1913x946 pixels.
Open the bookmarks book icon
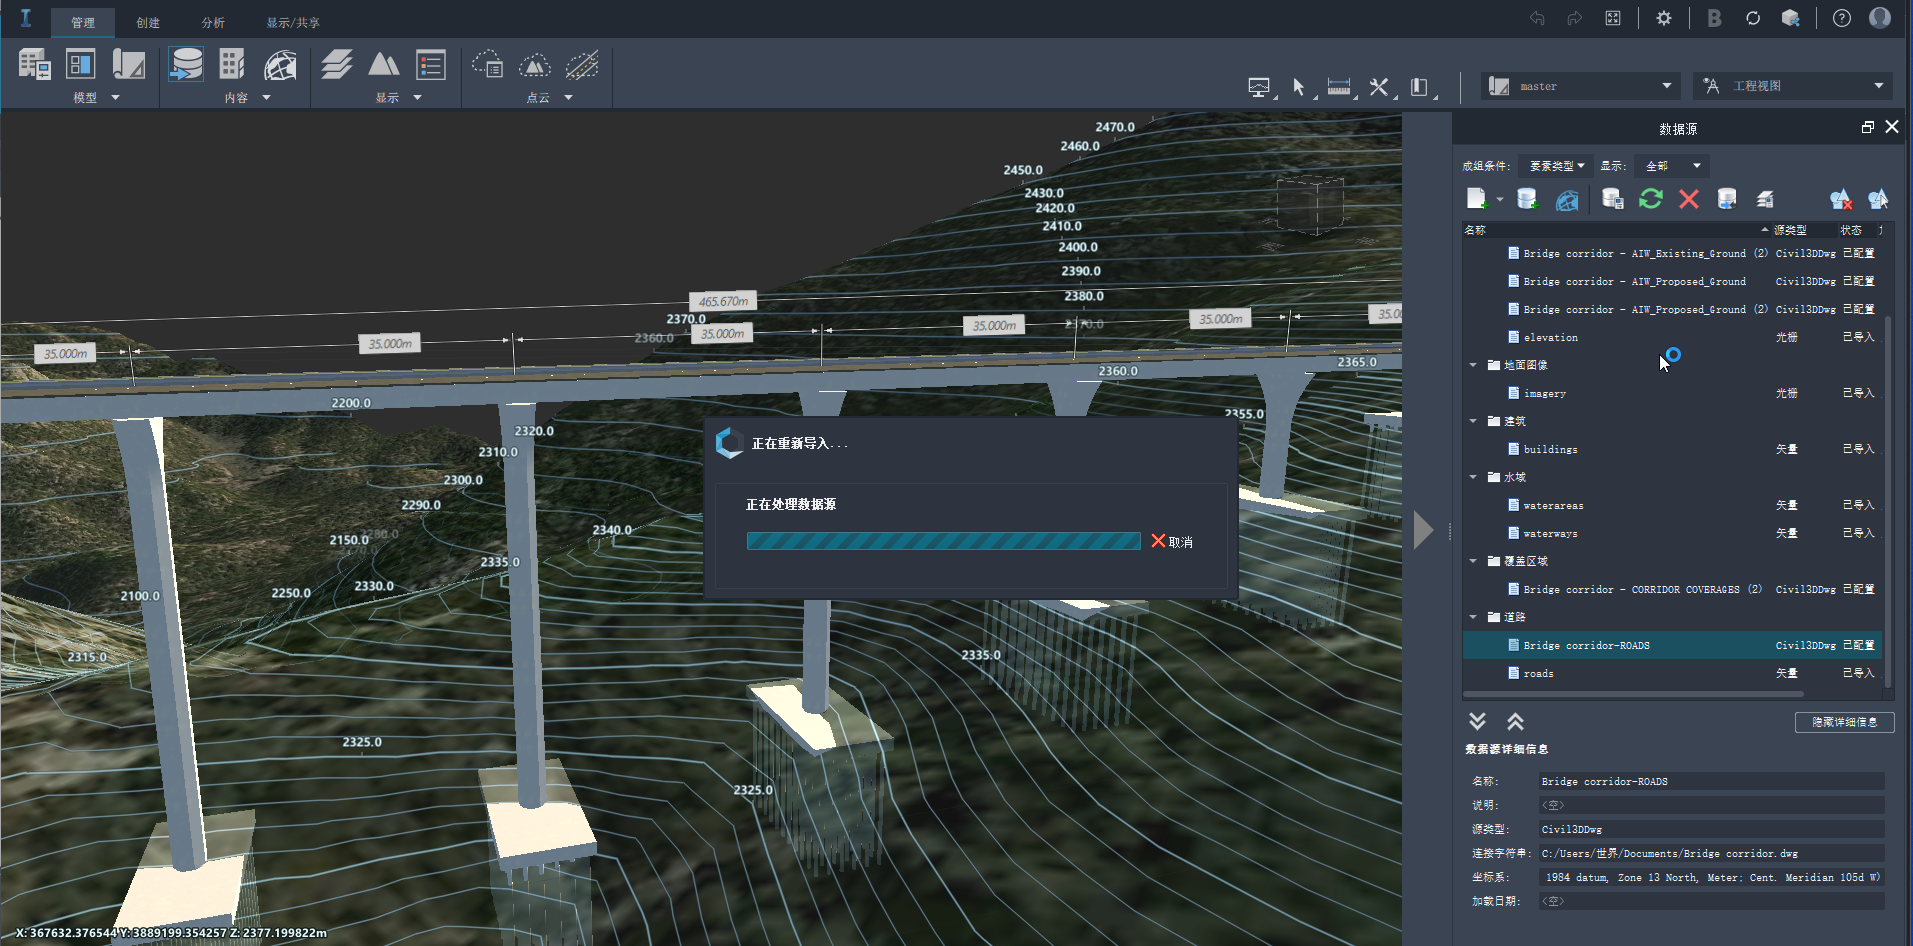(x=1419, y=87)
